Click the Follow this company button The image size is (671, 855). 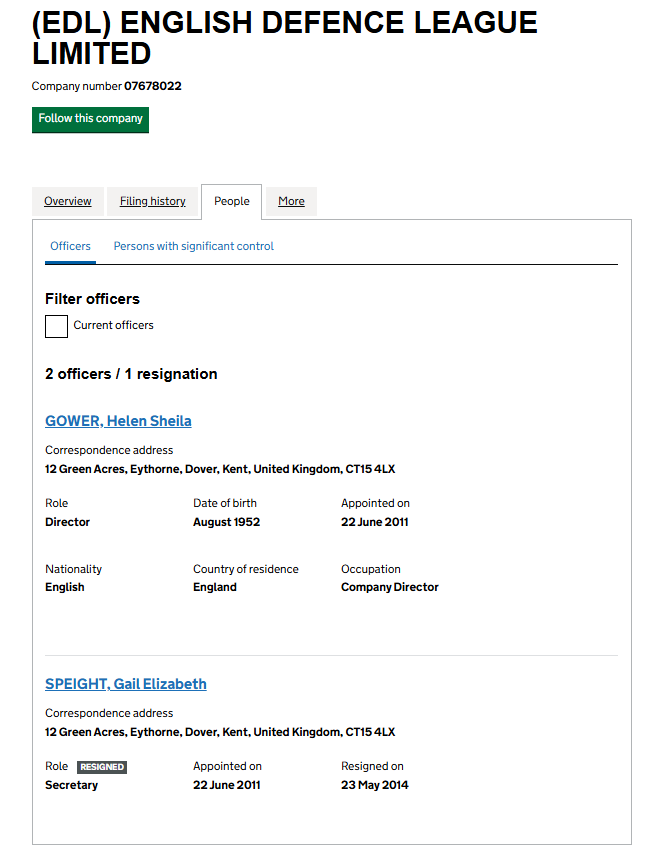point(90,119)
